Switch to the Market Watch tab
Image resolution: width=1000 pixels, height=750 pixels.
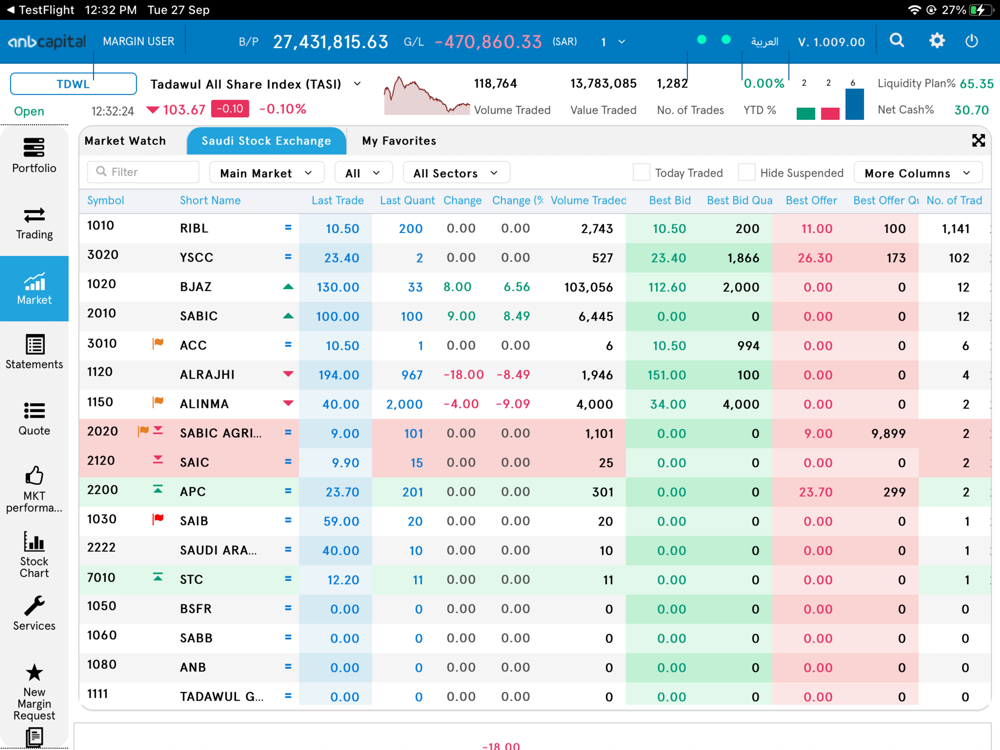click(x=125, y=140)
